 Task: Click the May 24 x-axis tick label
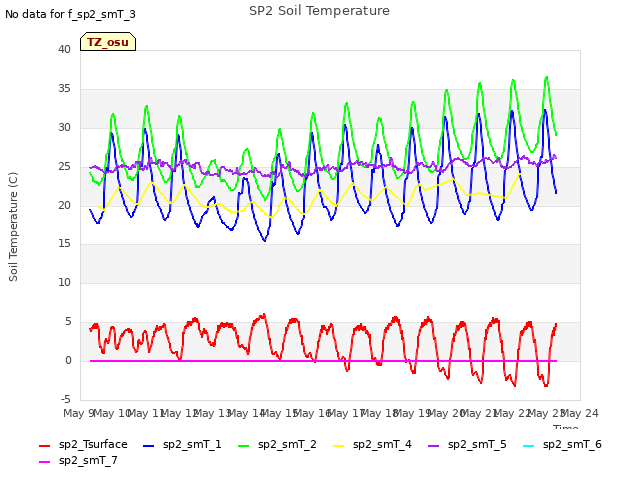(x=580, y=413)
